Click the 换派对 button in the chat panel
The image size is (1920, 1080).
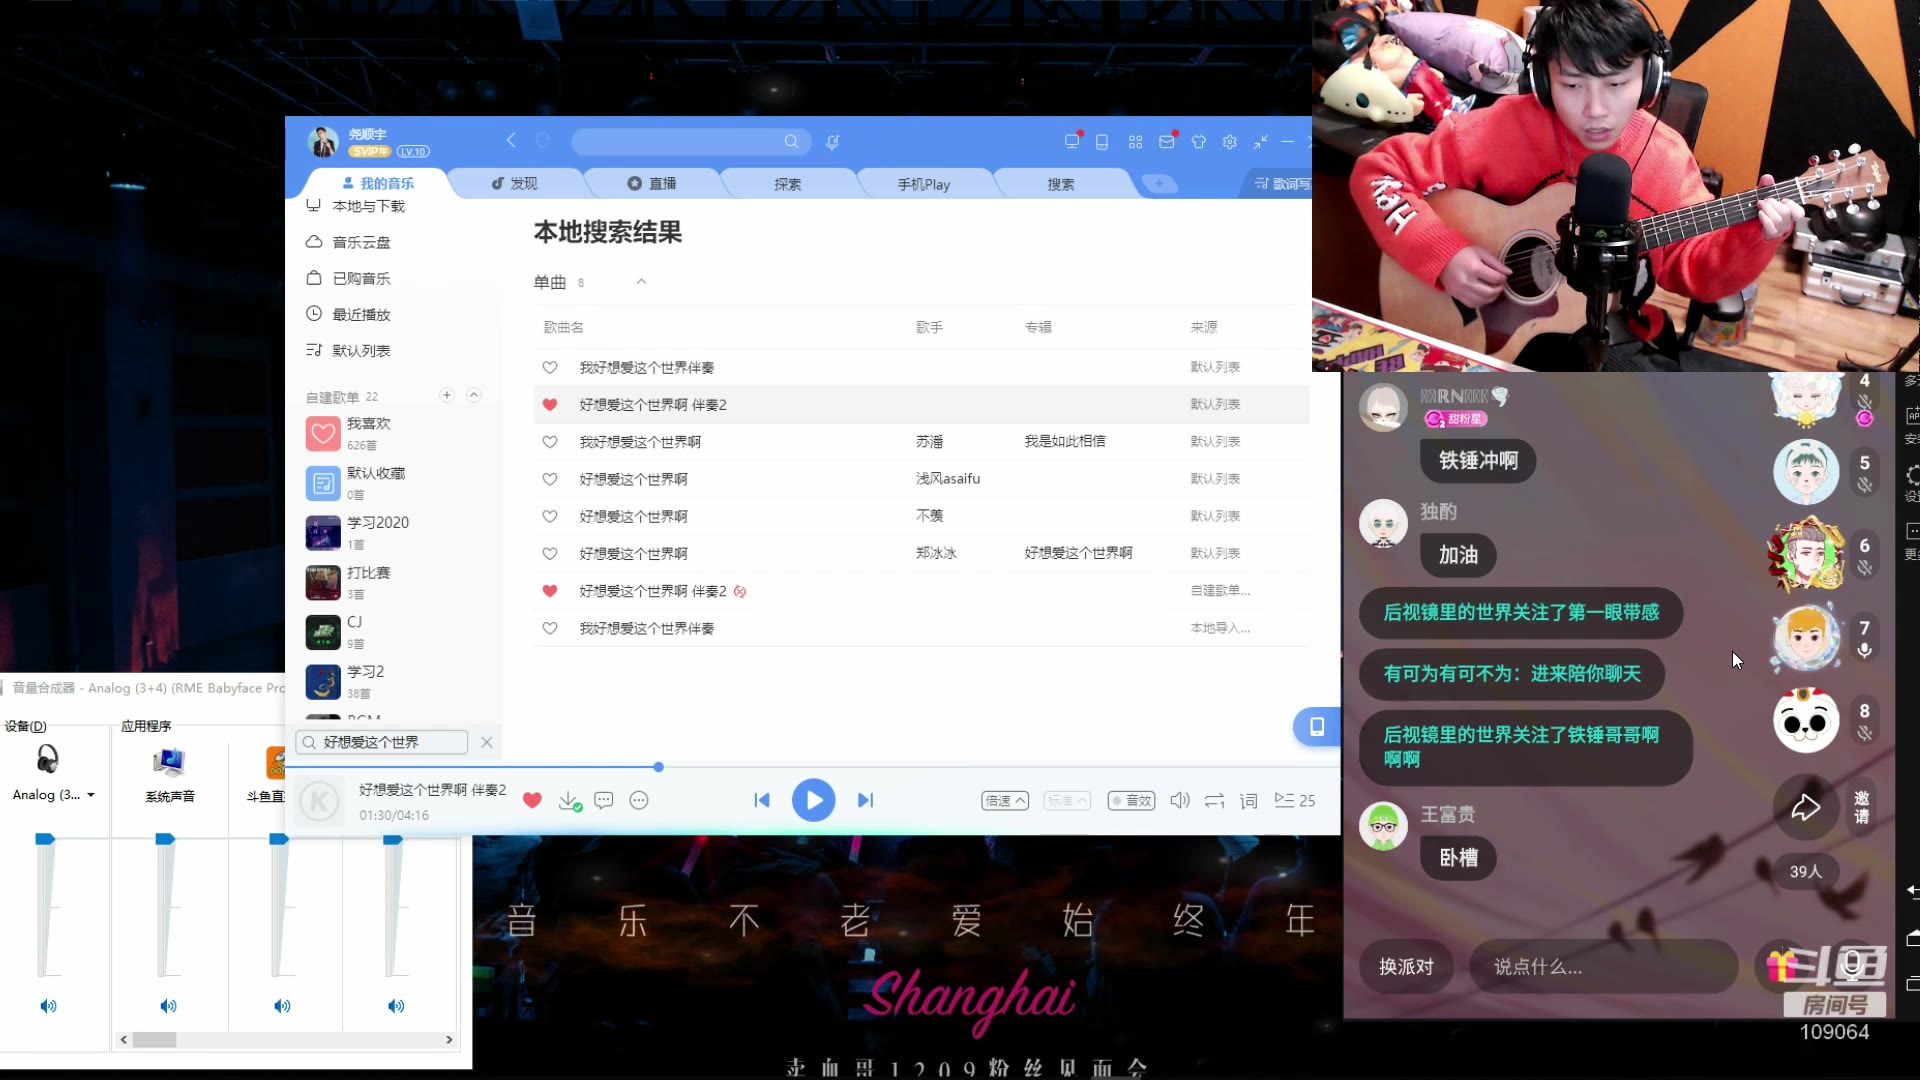point(1406,967)
